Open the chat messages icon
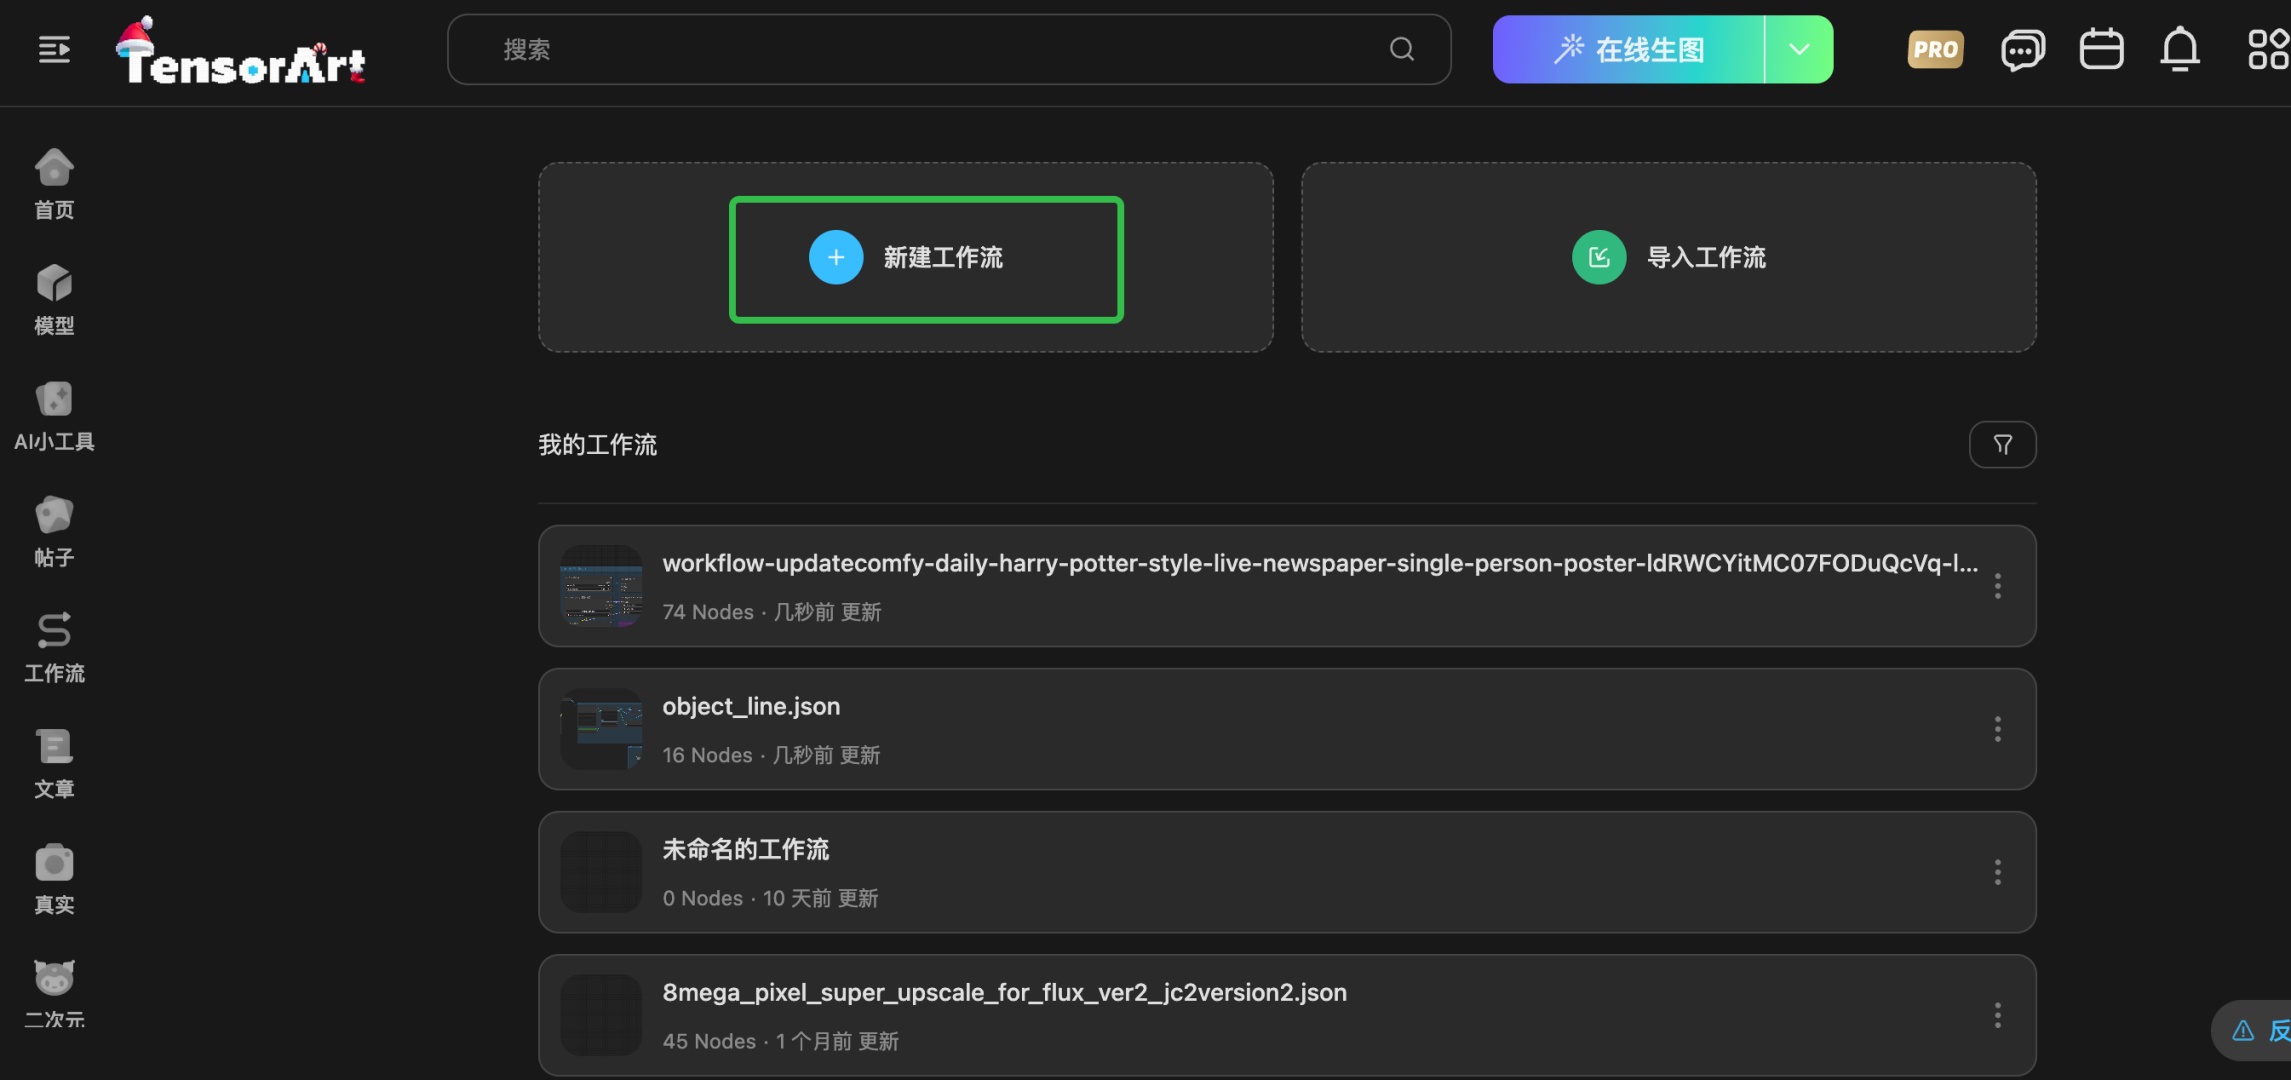The width and height of the screenshot is (2291, 1080). (2022, 49)
